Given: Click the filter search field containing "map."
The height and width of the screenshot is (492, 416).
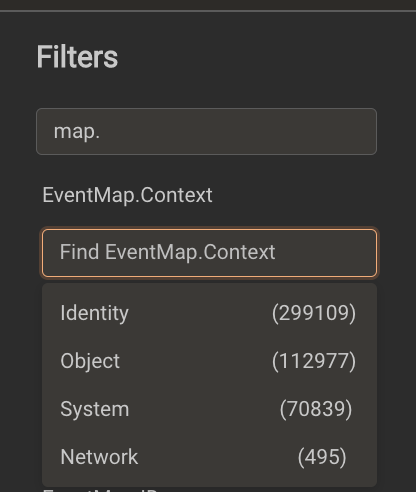Looking at the screenshot, I should click(x=206, y=131).
